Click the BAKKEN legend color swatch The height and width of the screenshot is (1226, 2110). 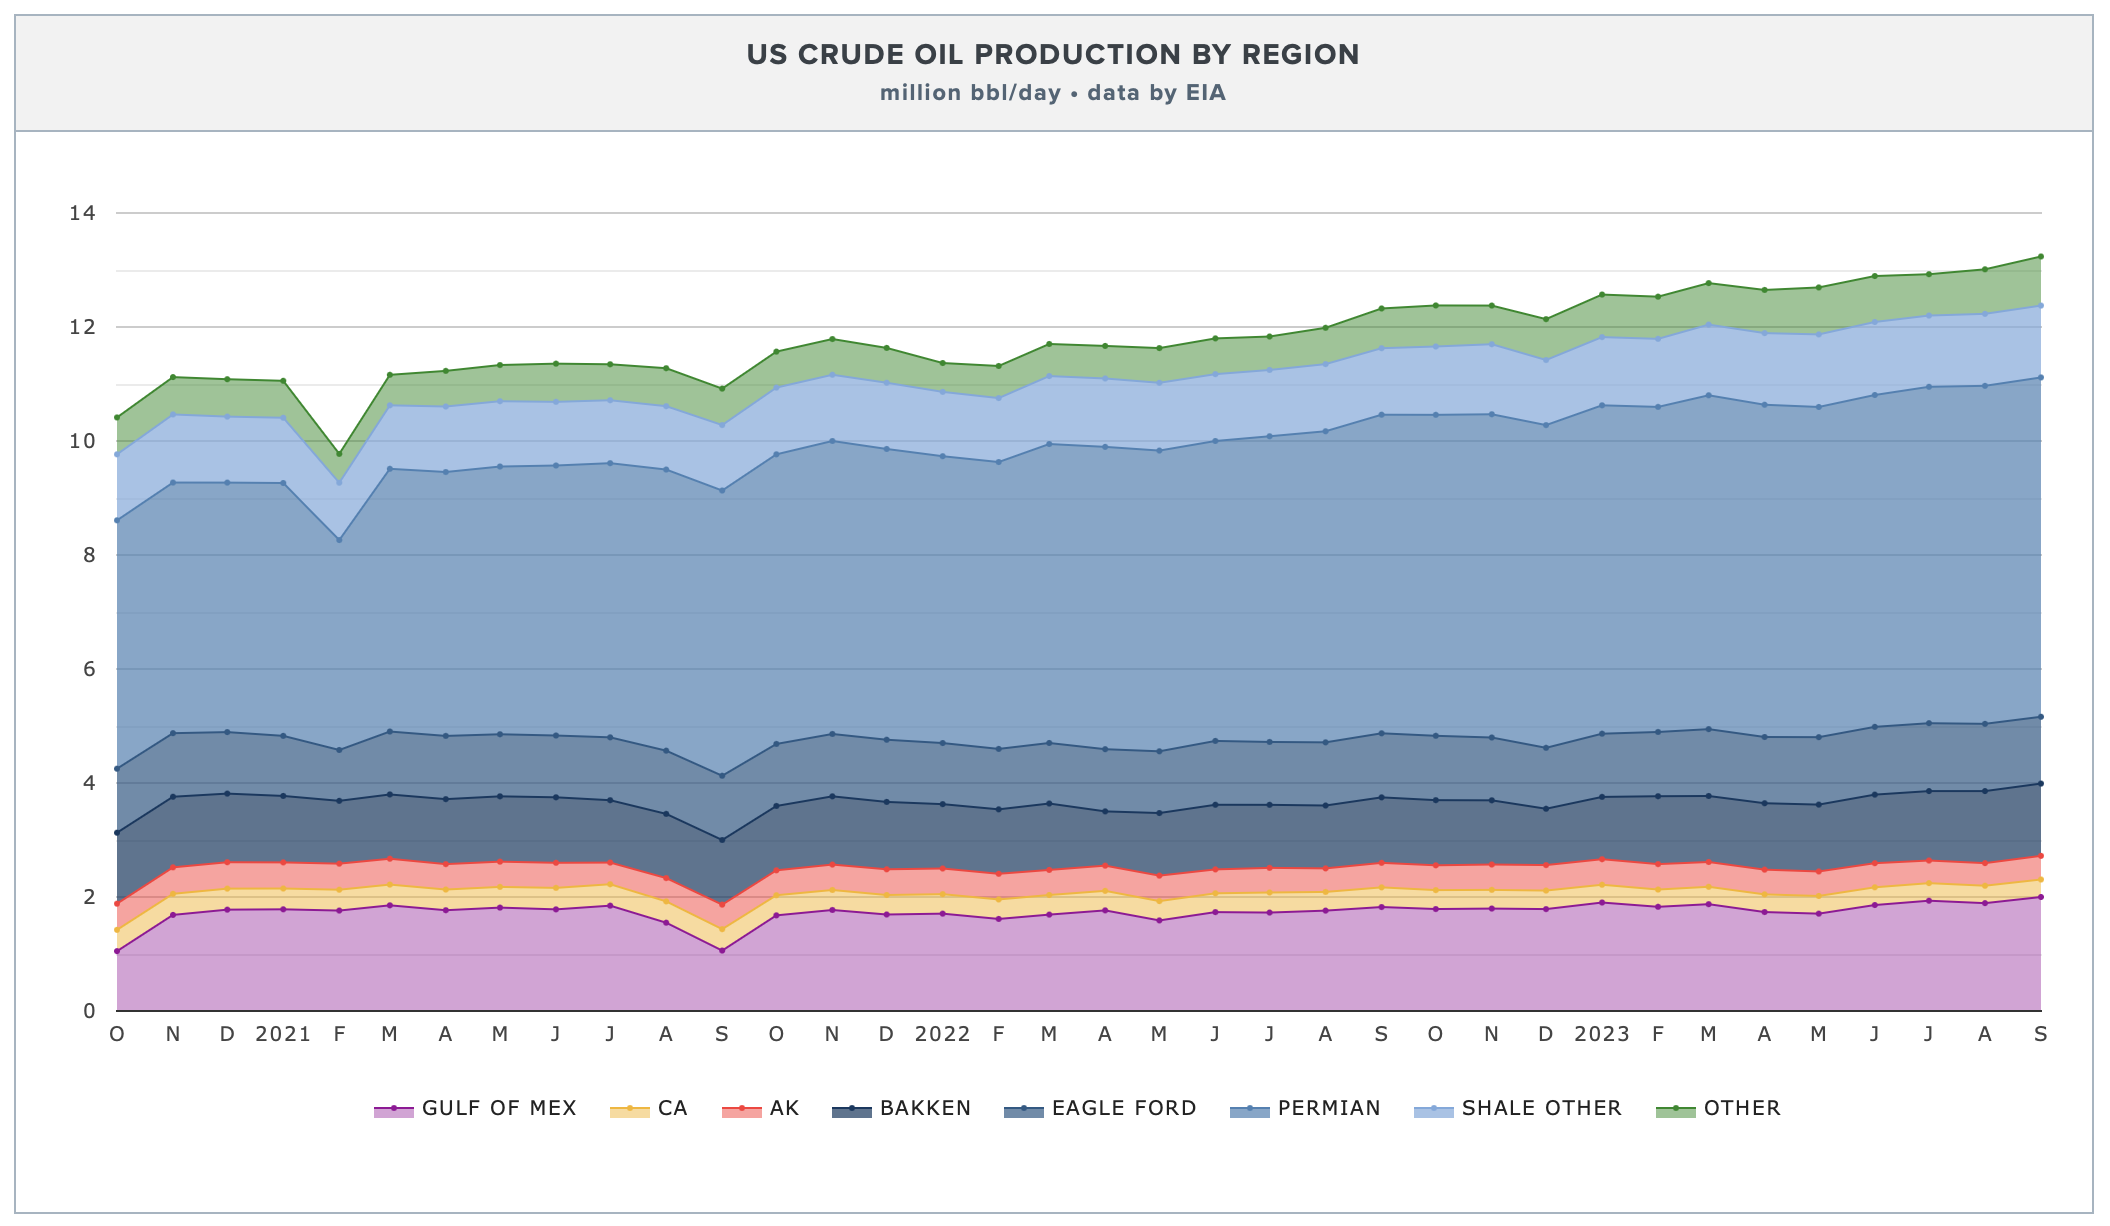point(852,1109)
